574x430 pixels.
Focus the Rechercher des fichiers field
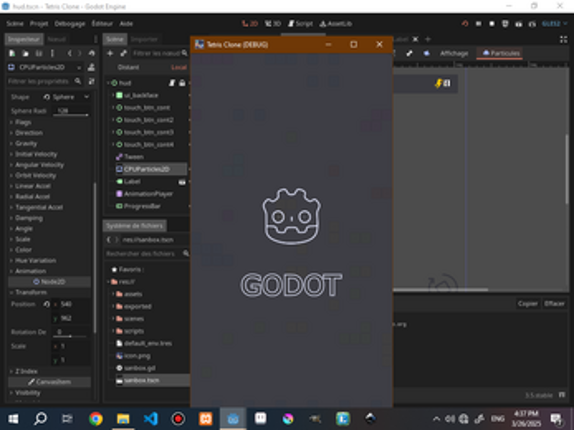(147, 254)
